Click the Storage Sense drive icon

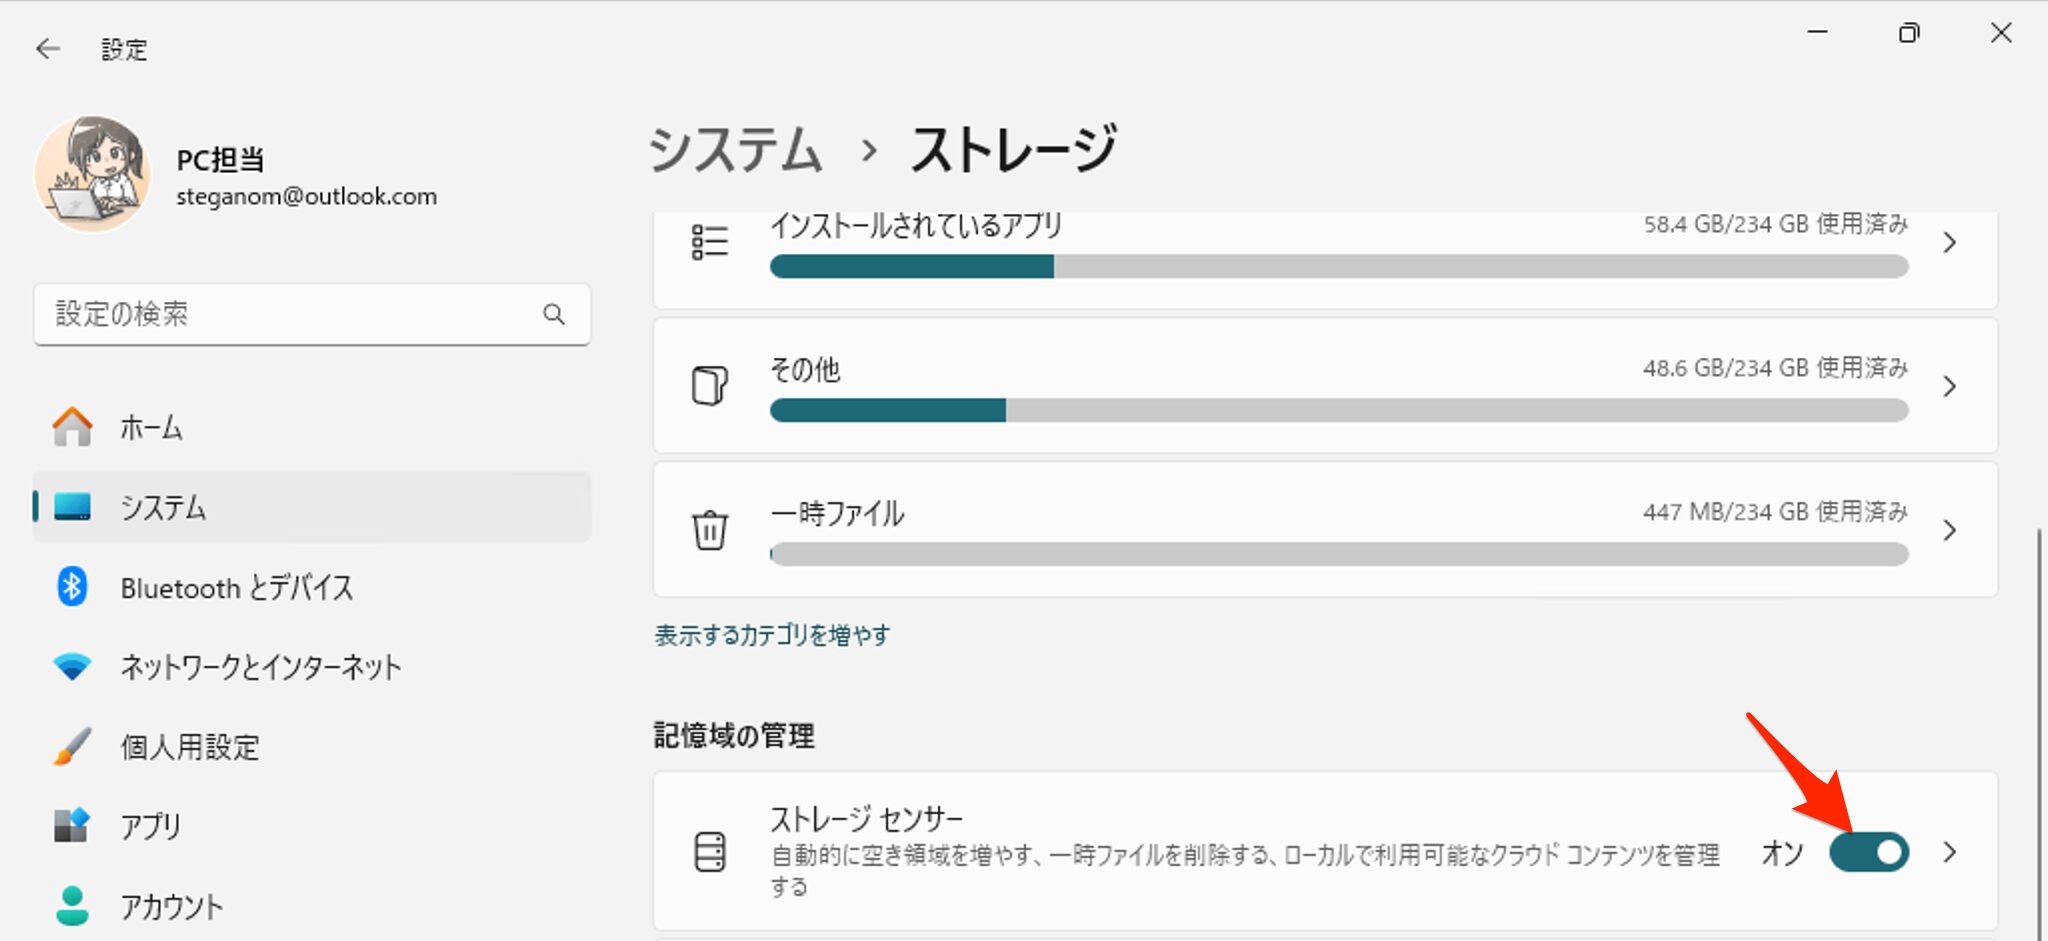[x=710, y=852]
